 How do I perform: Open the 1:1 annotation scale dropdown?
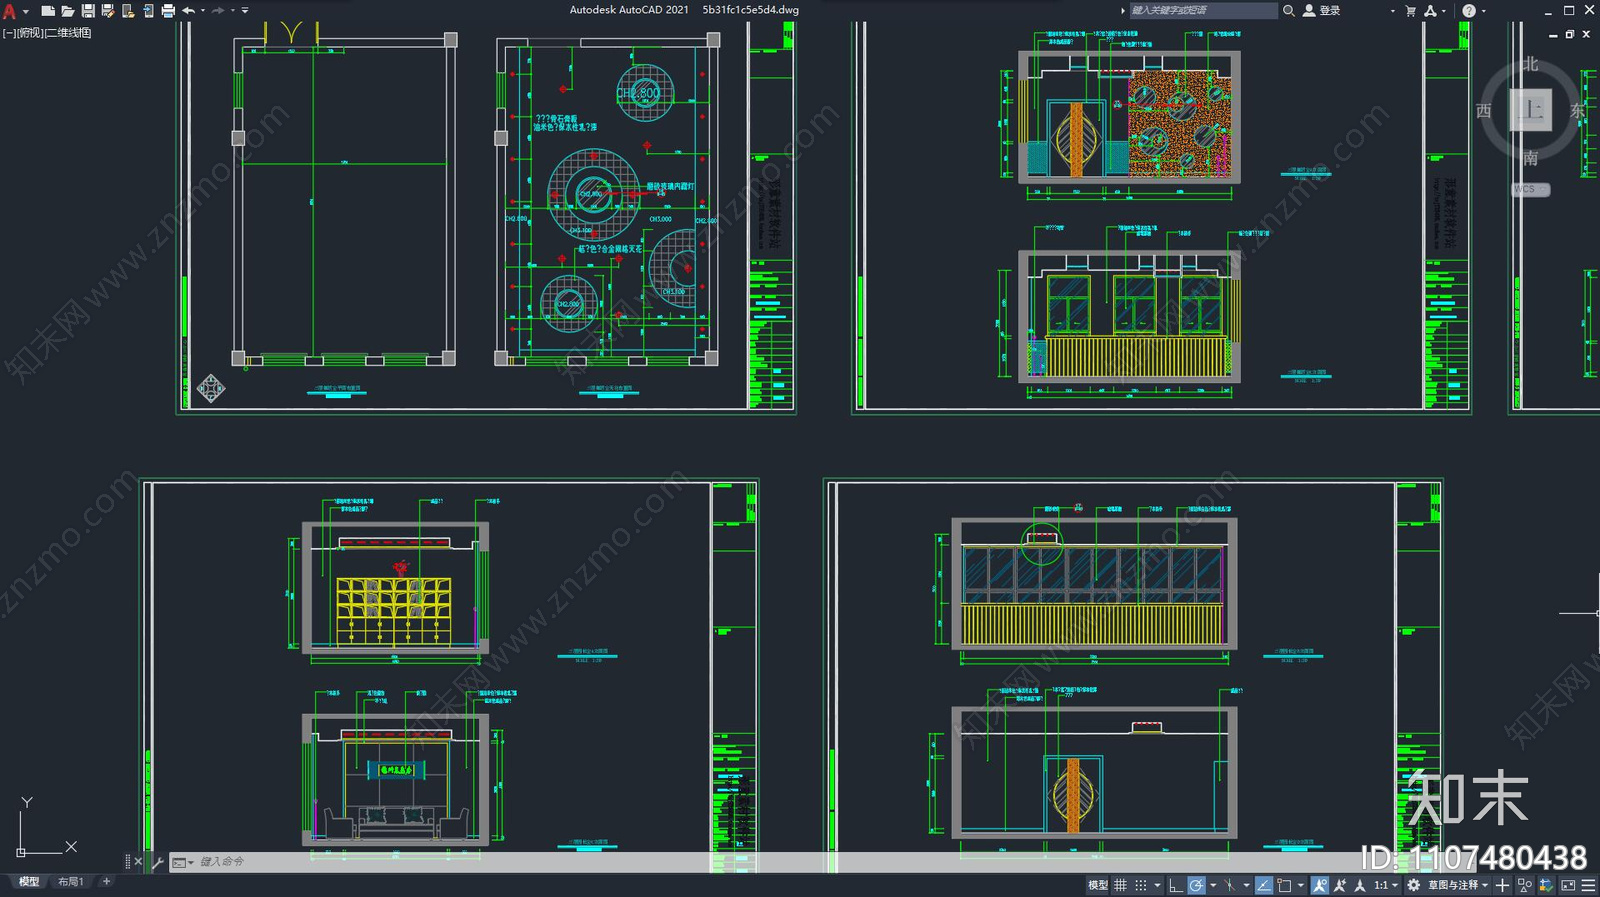pyautogui.click(x=1386, y=885)
